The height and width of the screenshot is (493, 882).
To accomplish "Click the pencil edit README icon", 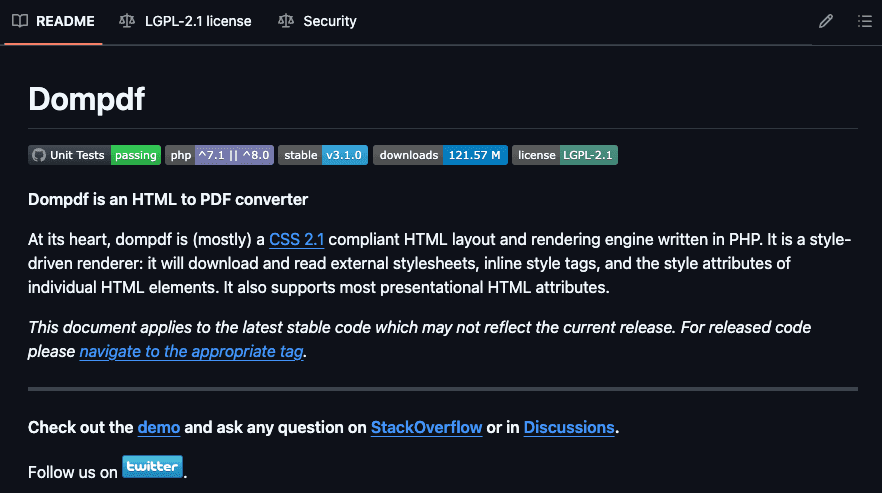I will (x=826, y=21).
